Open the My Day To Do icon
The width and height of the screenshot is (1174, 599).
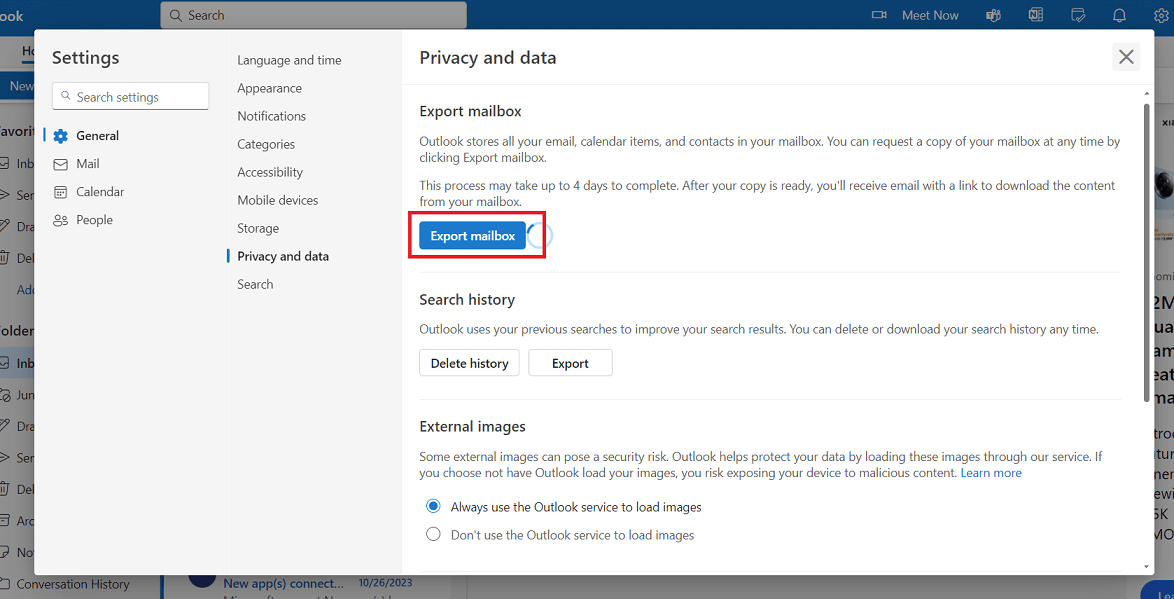(x=1078, y=15)
